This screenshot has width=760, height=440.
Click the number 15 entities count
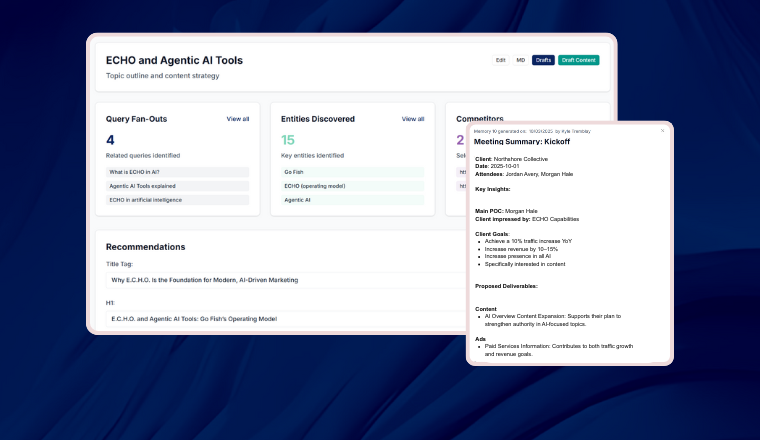coord(288,140)
